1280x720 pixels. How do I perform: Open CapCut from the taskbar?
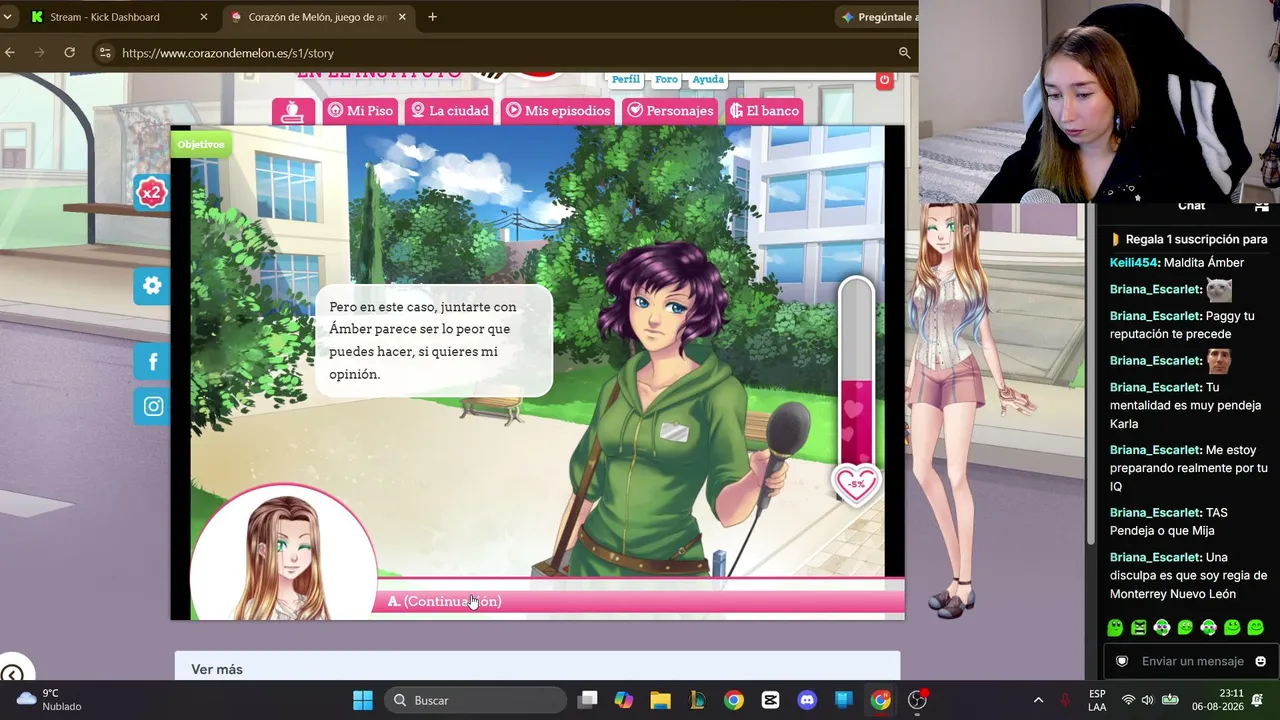point(770,700)
